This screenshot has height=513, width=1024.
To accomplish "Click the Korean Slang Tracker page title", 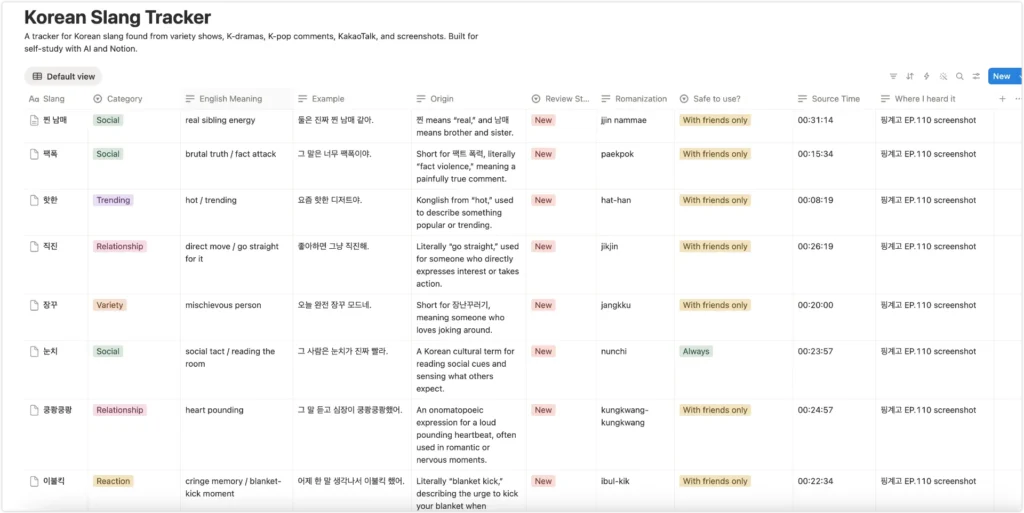I will pyautogui.click(x=118, y=18).
